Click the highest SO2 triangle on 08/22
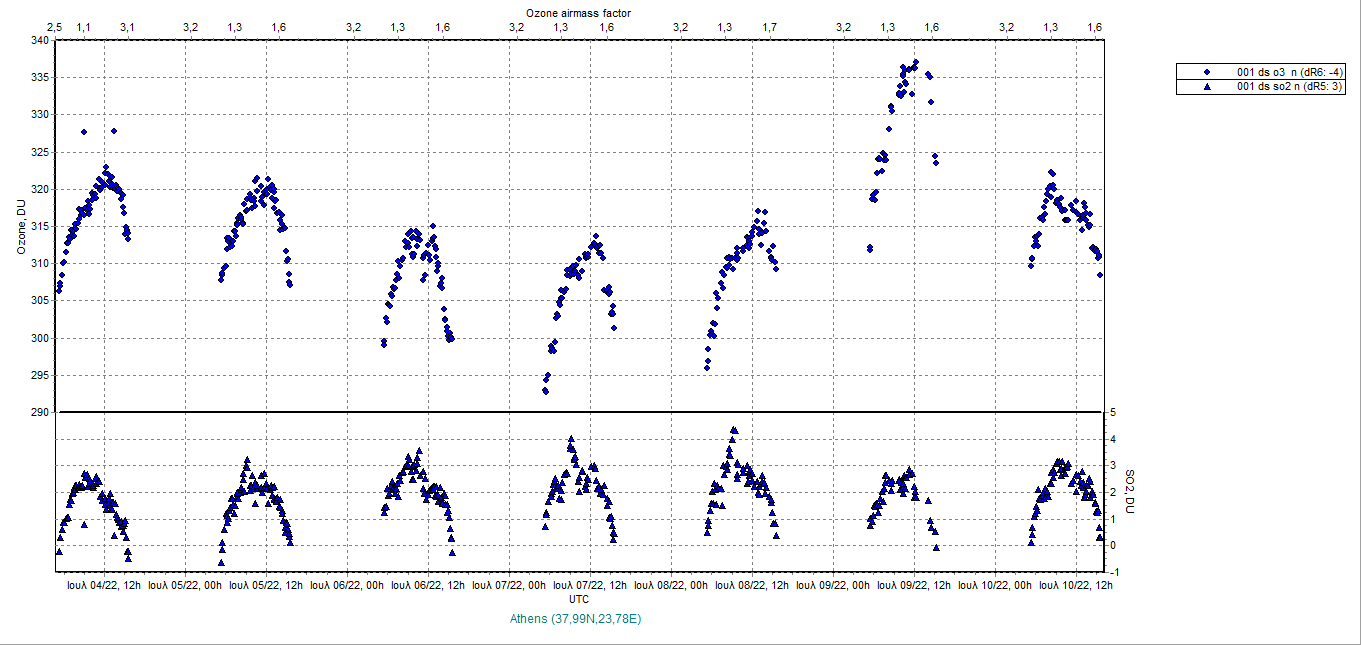 click(734, 430)
